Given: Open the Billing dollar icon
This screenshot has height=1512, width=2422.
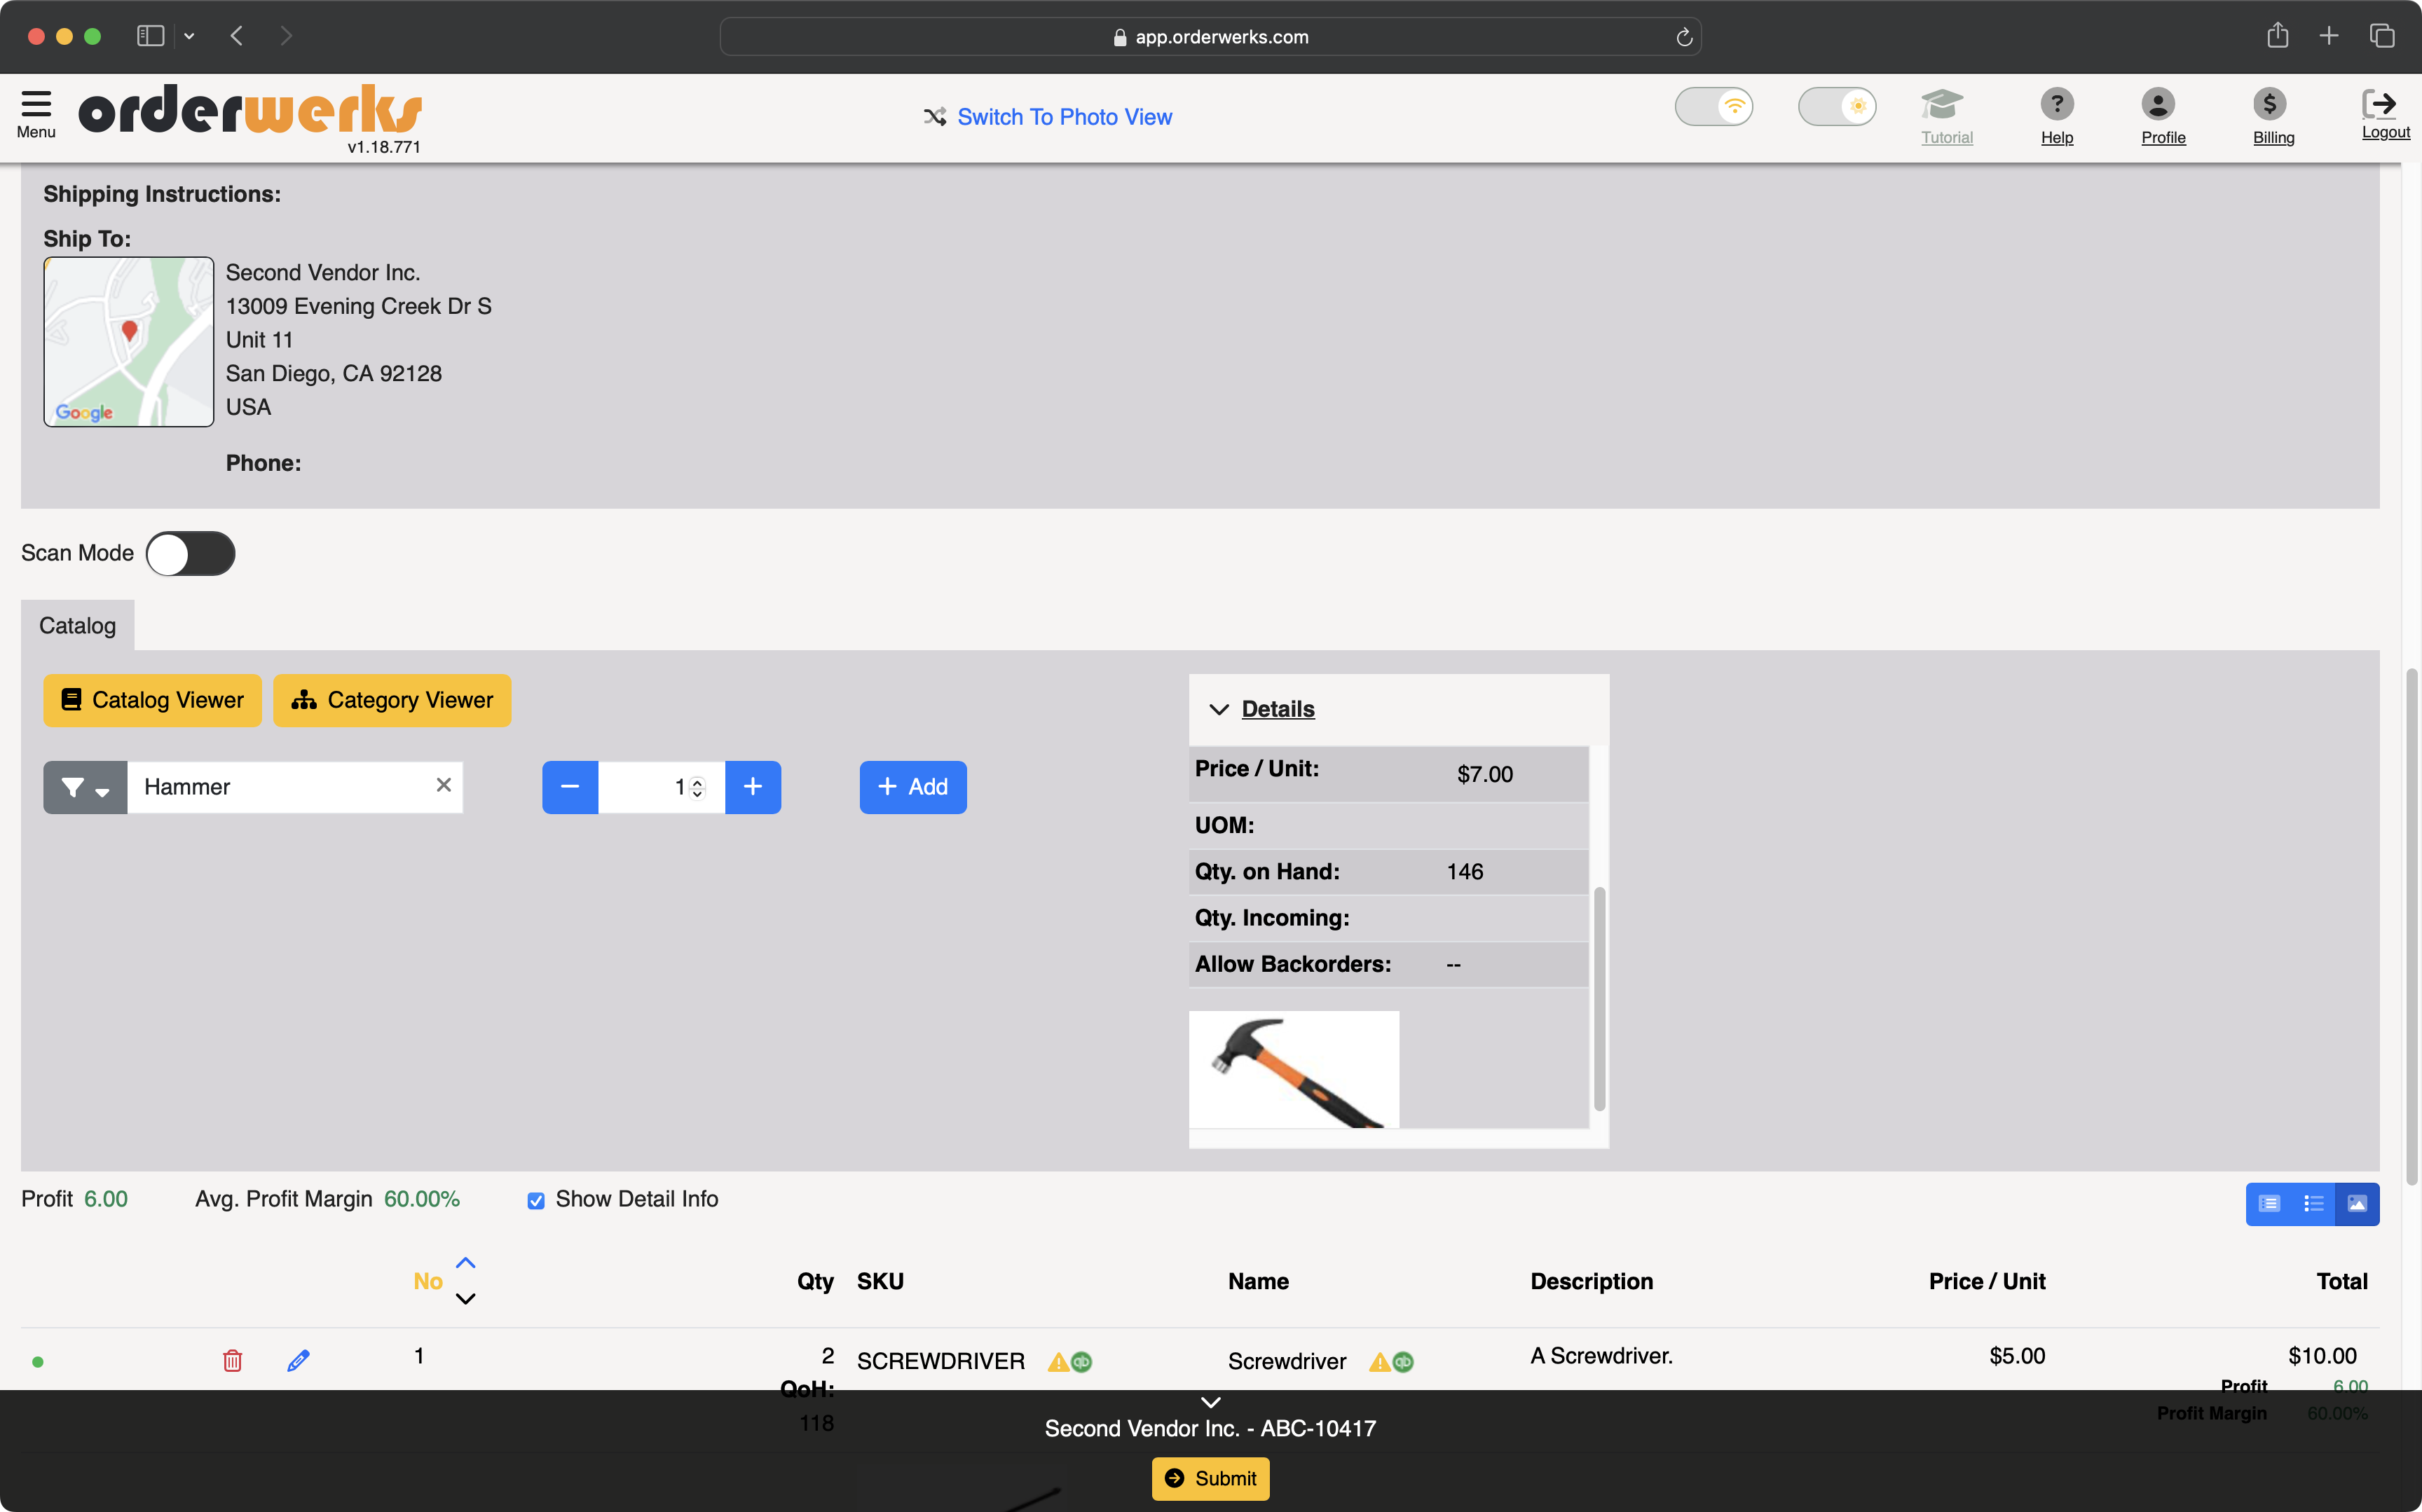Looking at the screenshot, I should pos(2270,104).
